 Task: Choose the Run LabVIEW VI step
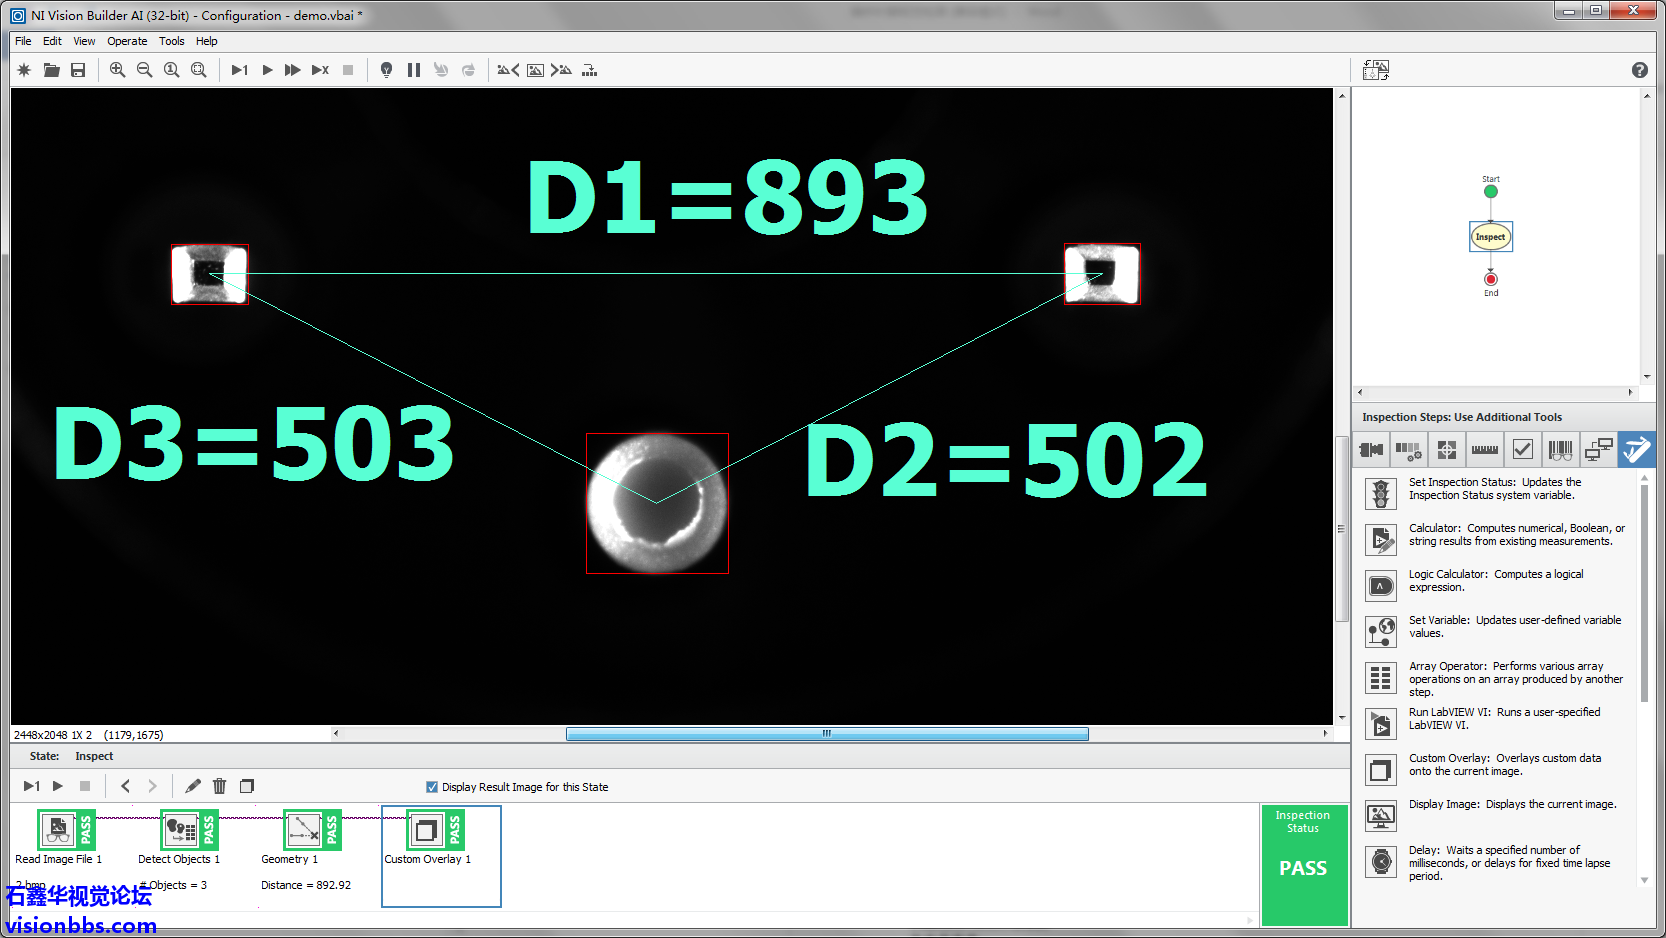pyautogui.click(x=1381, y=723)
